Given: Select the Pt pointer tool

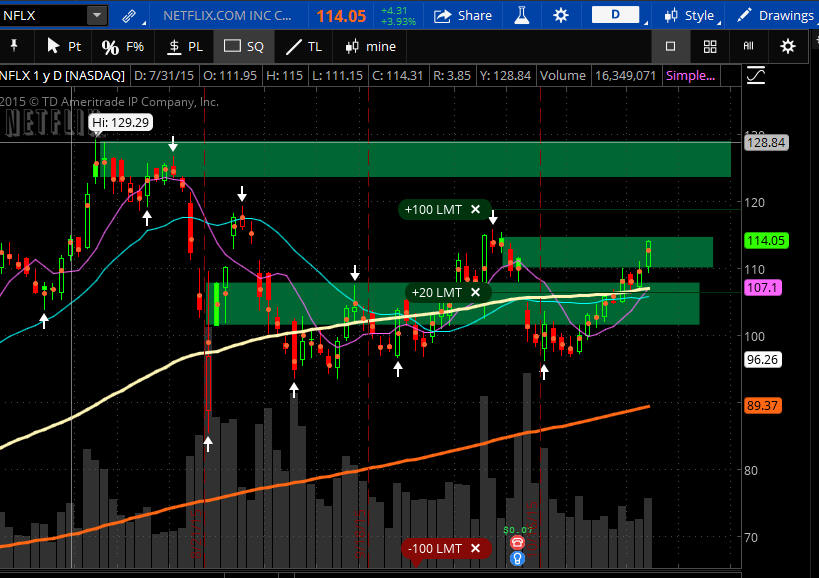Looking at the screenshot, I should 65,46.
